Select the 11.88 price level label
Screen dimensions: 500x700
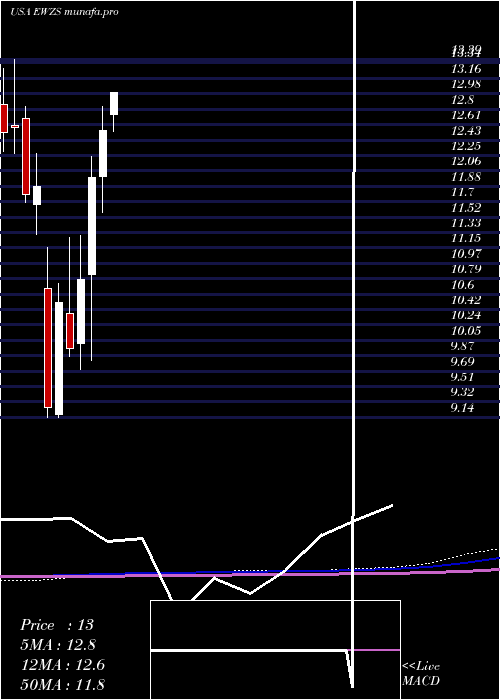tap(466, 177)
